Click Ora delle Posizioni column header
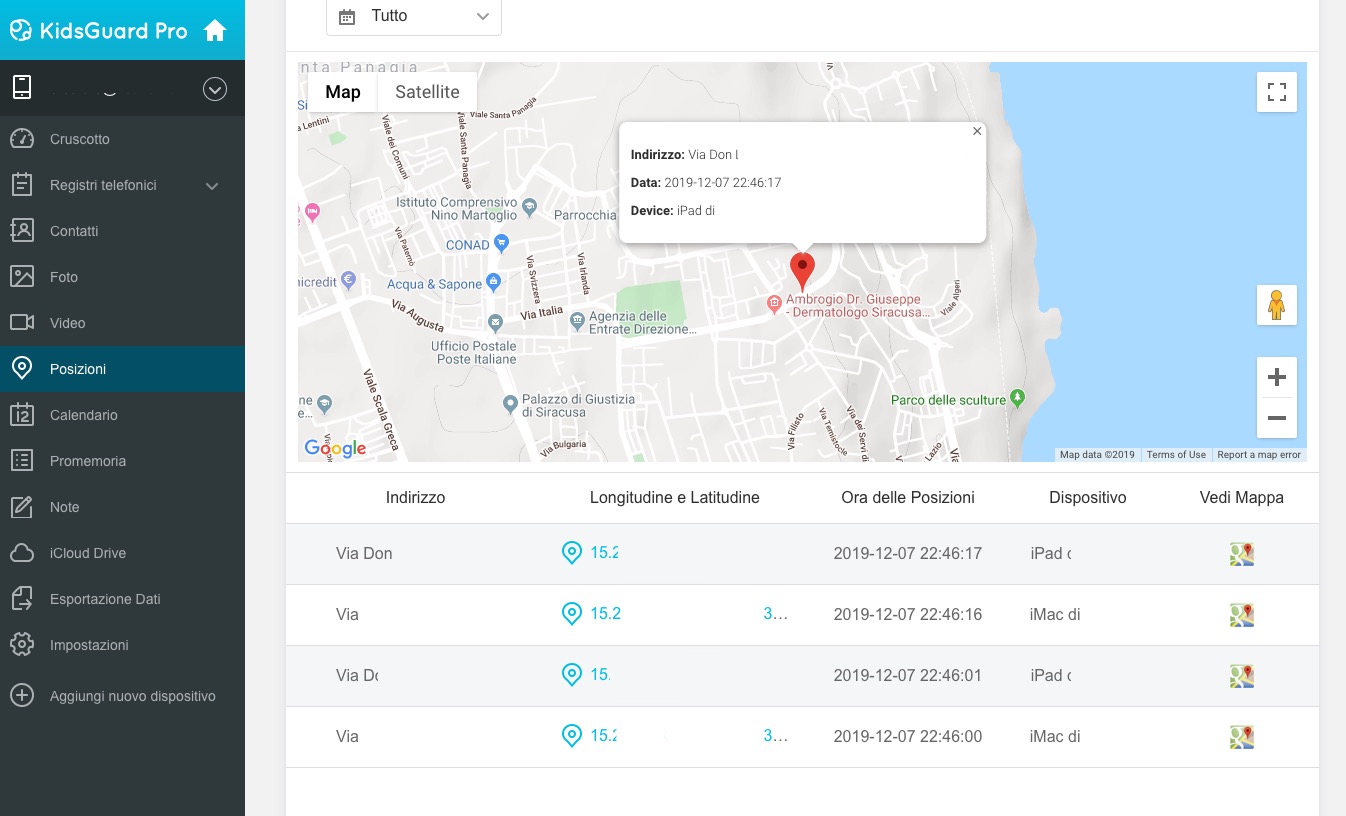 (908, 497)
